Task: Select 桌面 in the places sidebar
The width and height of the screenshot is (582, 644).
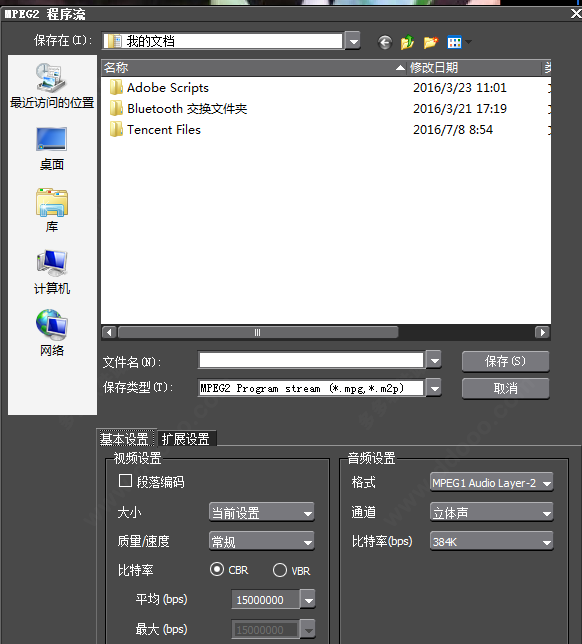Action: 52,149
